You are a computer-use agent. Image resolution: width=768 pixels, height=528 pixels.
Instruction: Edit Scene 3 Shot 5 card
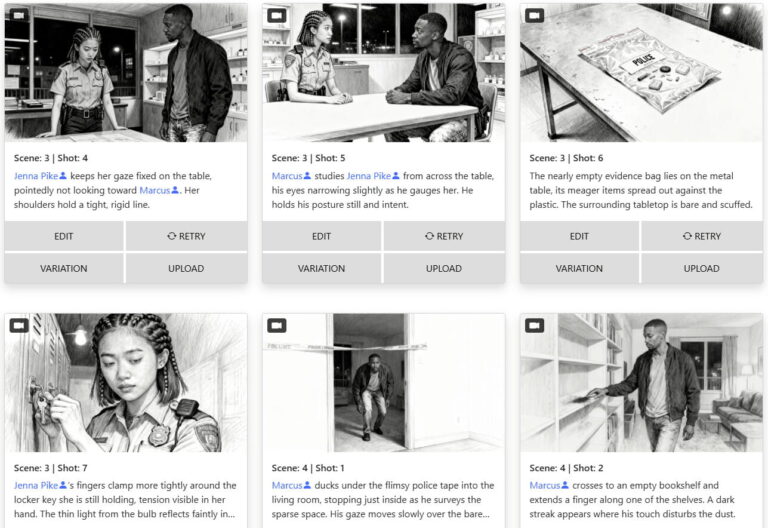pyautogui.click(x=321, y=236)
